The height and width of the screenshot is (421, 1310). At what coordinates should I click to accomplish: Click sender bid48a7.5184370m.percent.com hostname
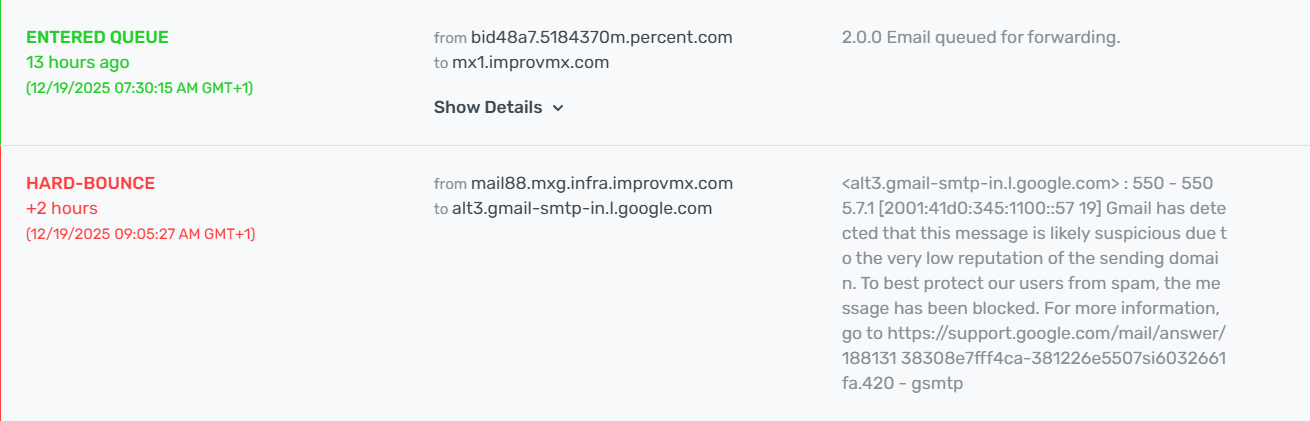pos(601,38)
